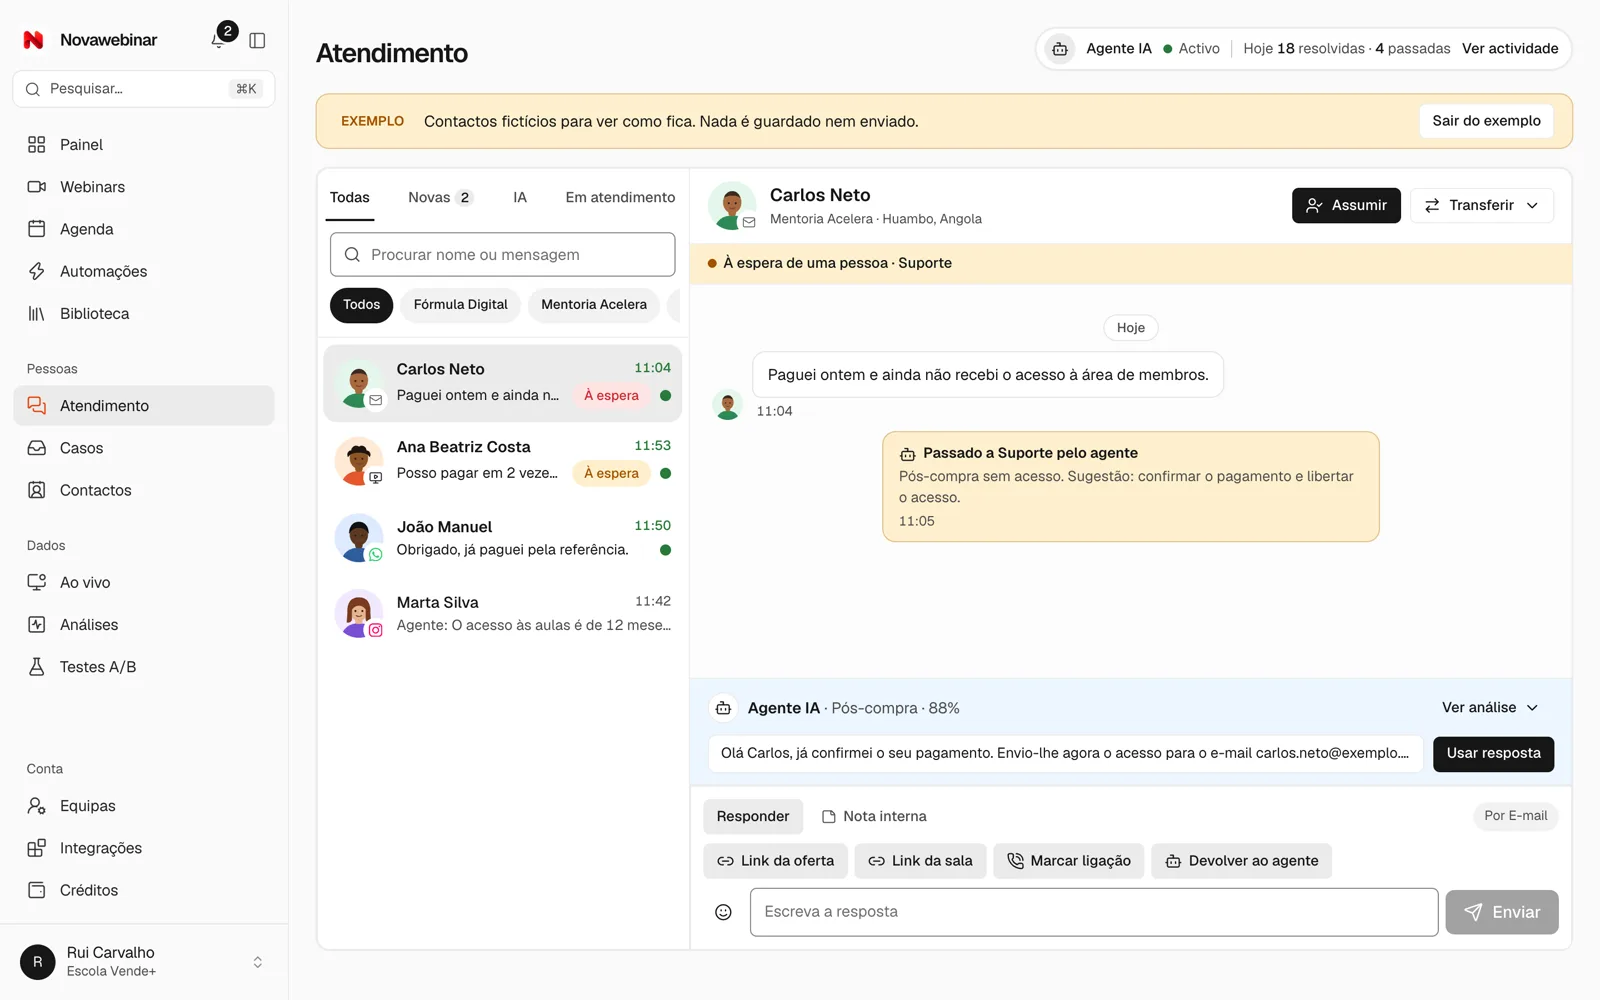Click the Enviar button
This screenshot has height=1000, width=1600.
point(1501,912)
